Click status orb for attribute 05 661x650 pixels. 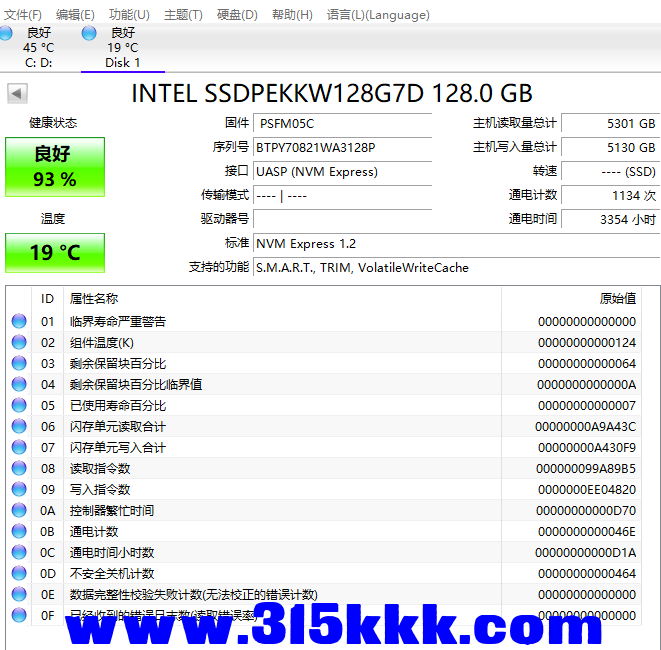click(x=19, y=406)
